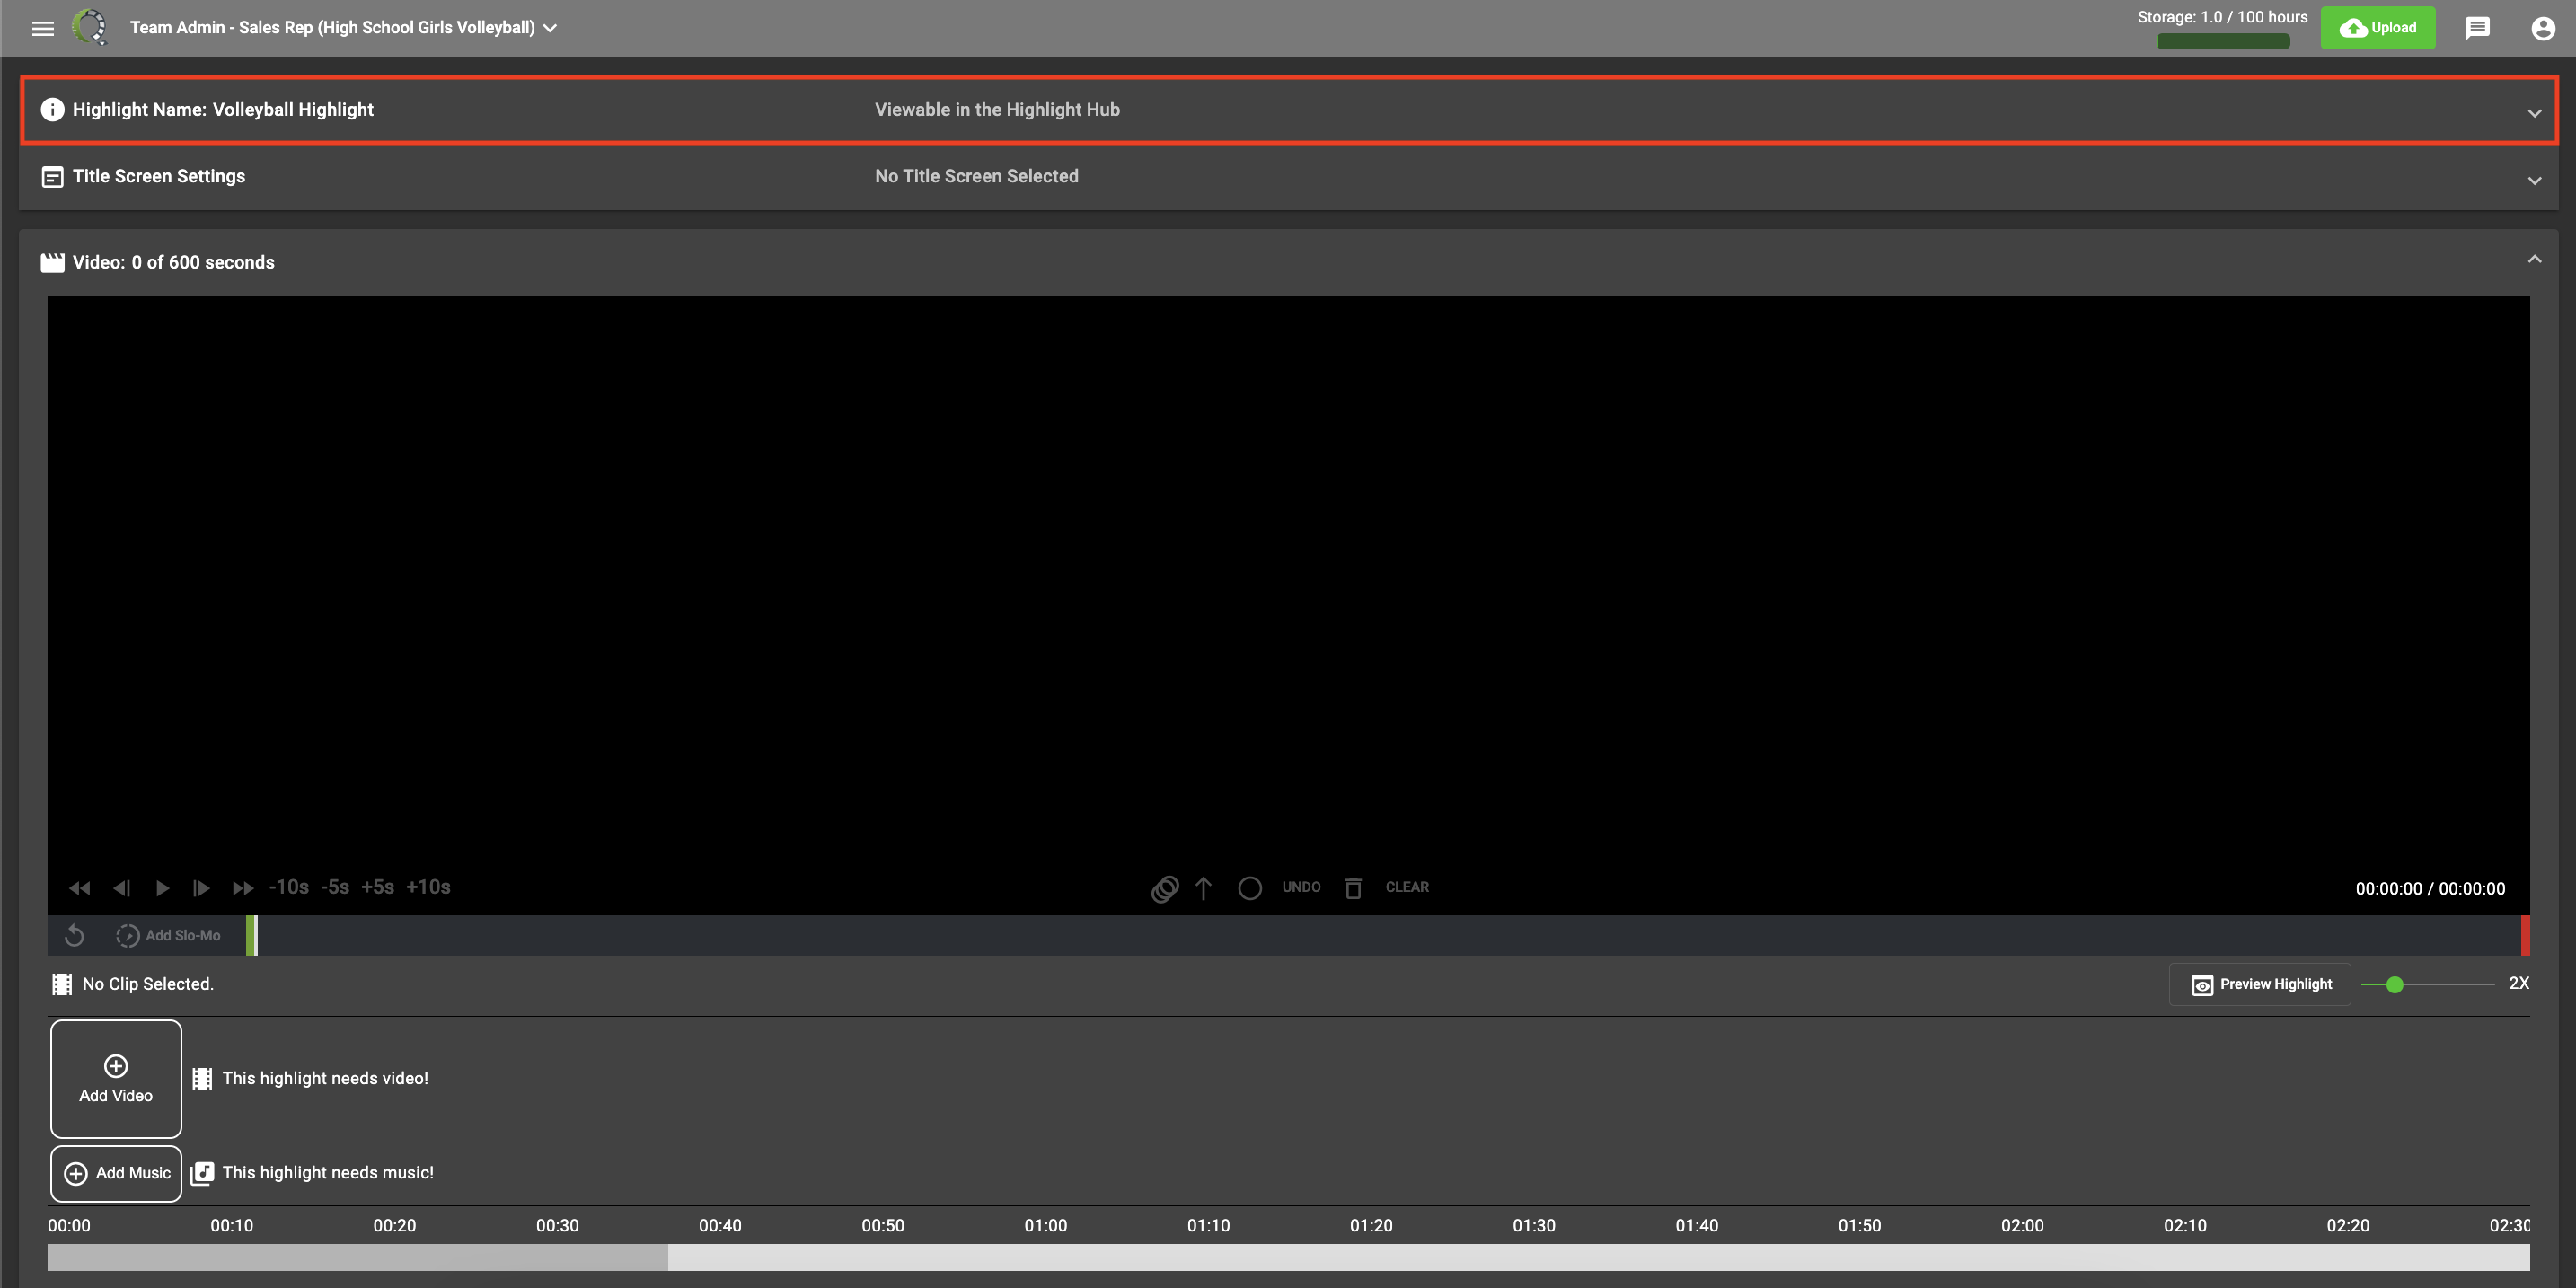Click the 00:30 timeline mark
The image size is (2576, 1288).
tap(557, 1225)
